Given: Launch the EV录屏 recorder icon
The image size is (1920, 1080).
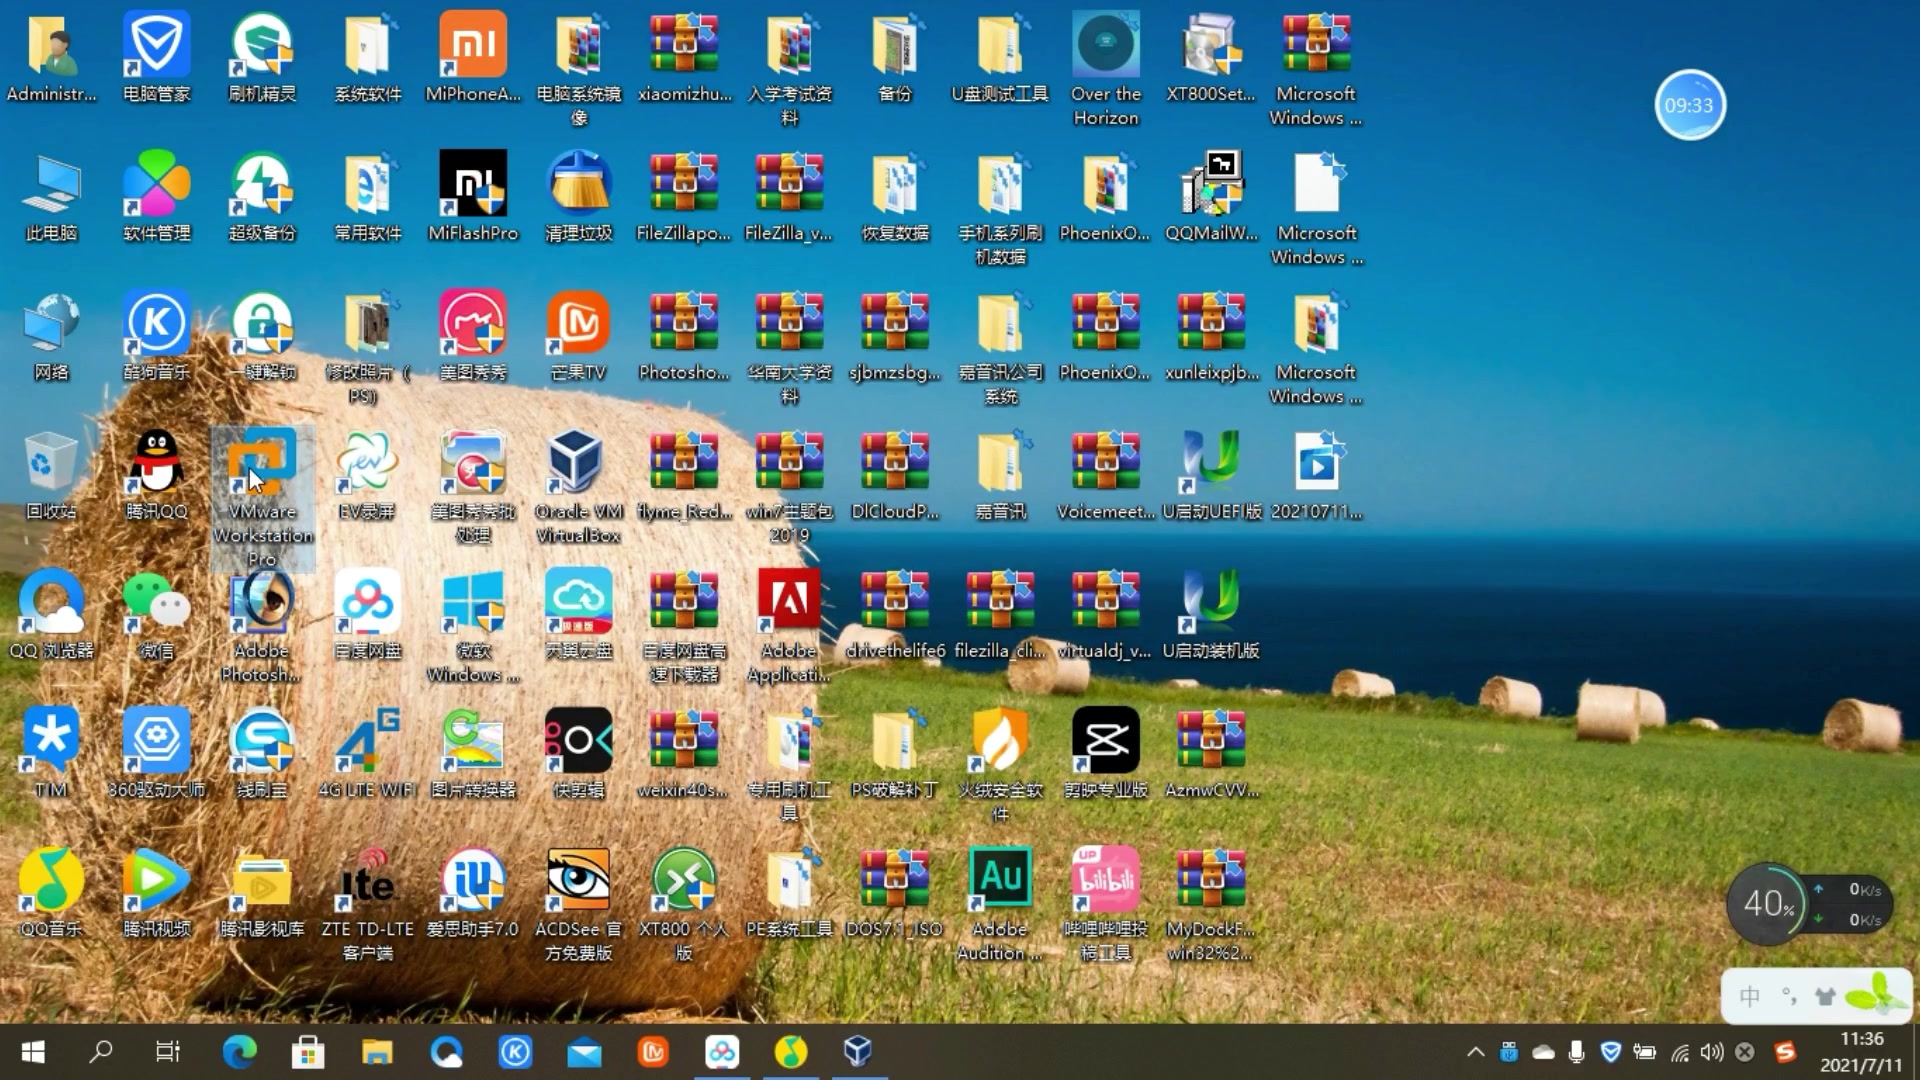Looking at the screenshot, I should click(367, 475).
